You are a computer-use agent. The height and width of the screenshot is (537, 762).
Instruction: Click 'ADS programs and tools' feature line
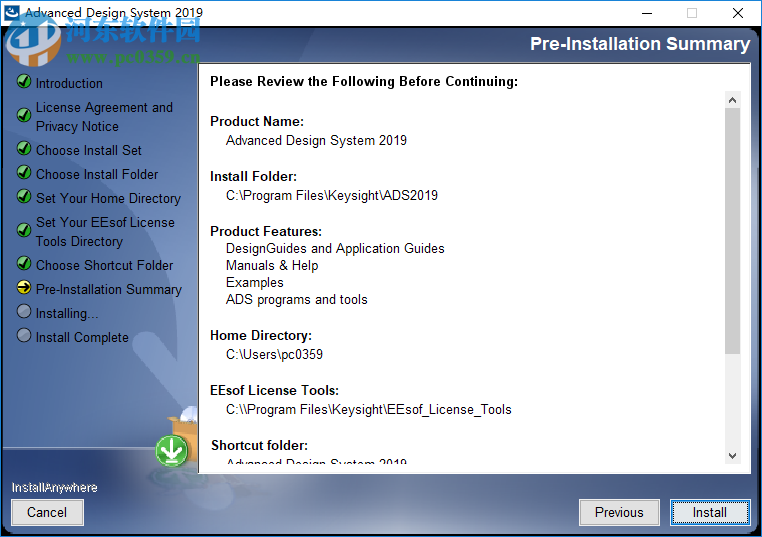[x=296, y=299]
